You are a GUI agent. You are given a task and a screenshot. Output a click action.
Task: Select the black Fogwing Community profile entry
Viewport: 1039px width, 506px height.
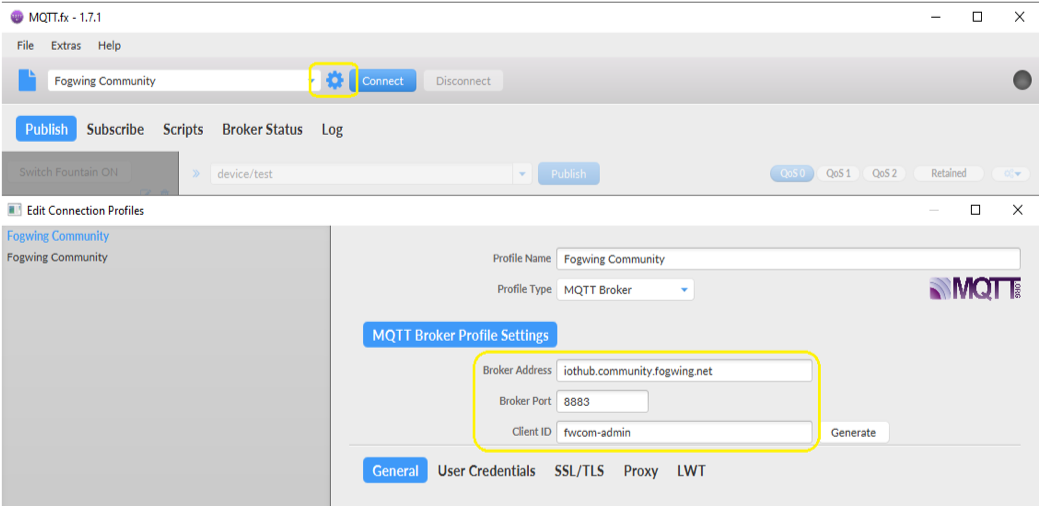pos(57,257)
